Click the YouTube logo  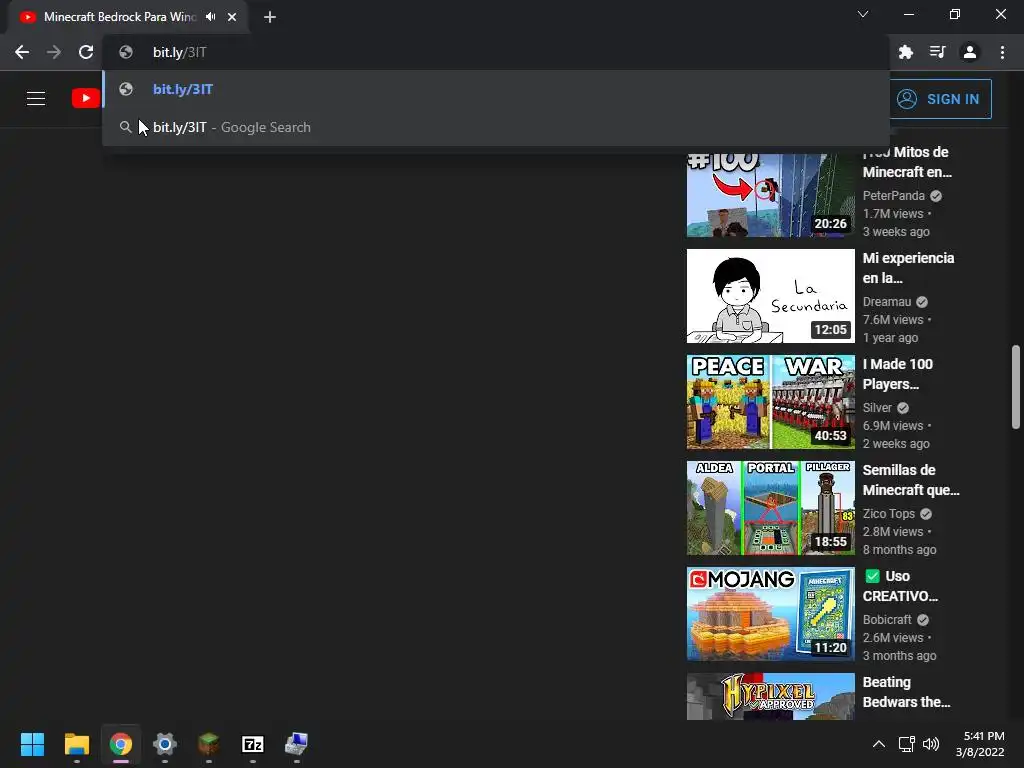[86, 99]
